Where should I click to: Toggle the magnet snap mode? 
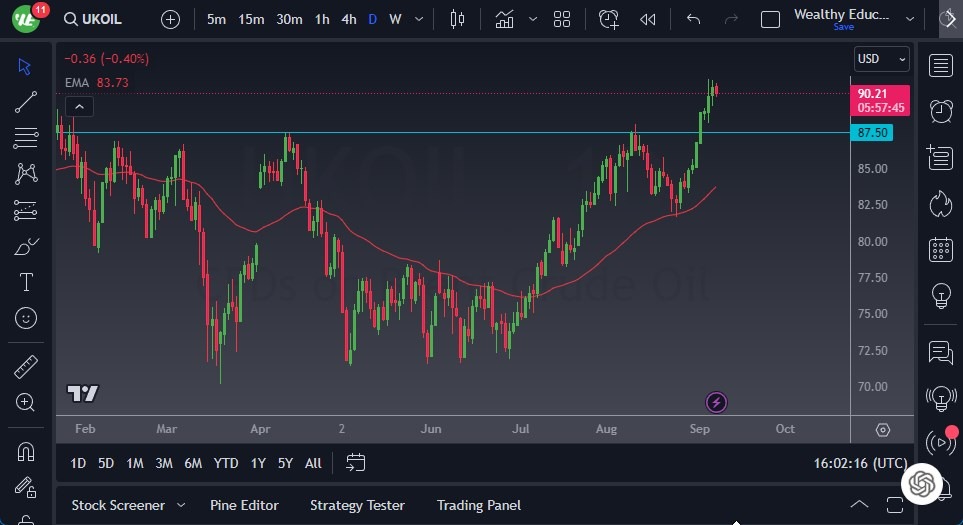(x=26, y=452)
